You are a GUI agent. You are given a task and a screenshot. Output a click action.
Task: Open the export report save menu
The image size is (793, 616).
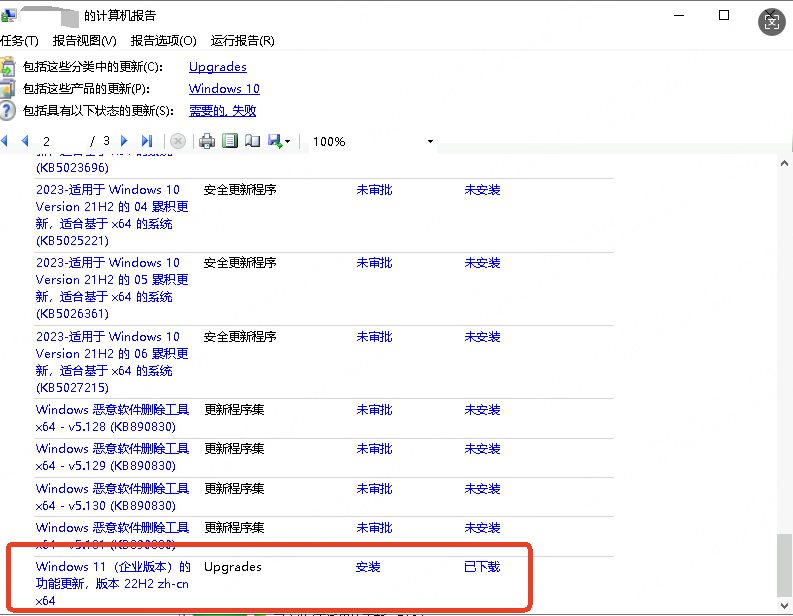(x=279, y=141)
